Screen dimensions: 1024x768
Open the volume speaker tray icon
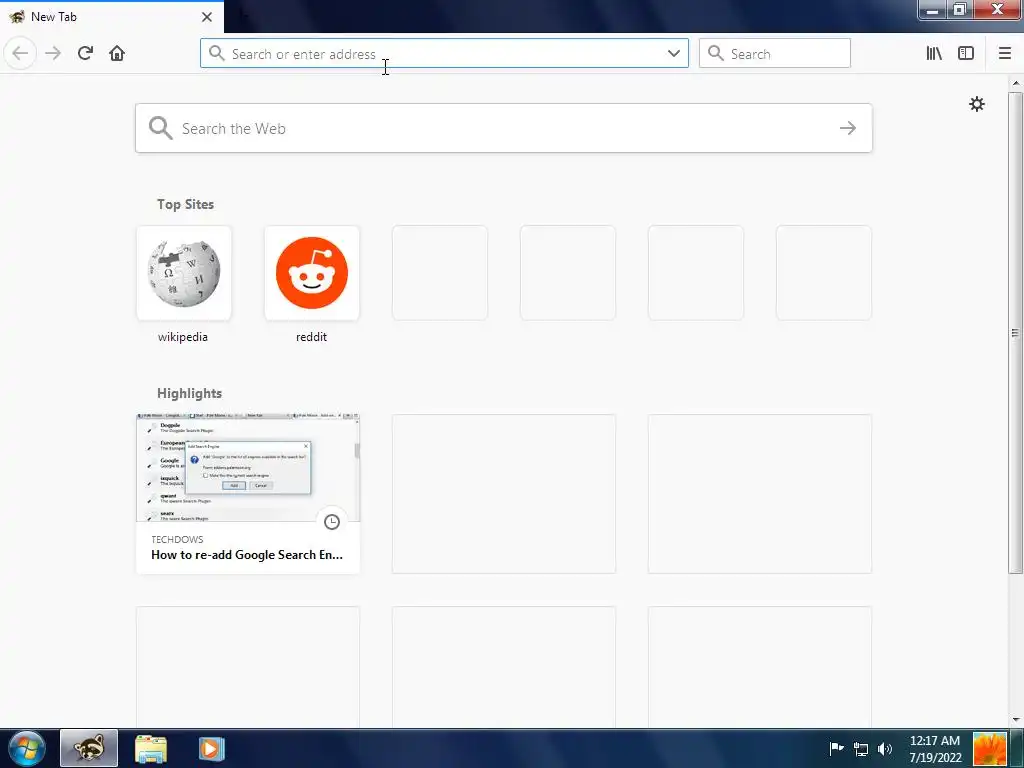click(885, 749)
